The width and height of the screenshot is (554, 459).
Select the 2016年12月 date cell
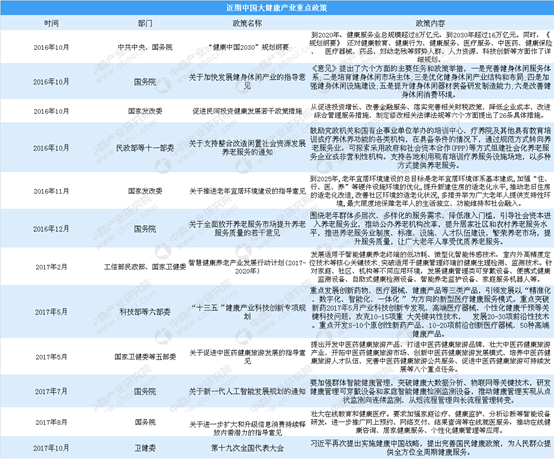coord(51,229)
